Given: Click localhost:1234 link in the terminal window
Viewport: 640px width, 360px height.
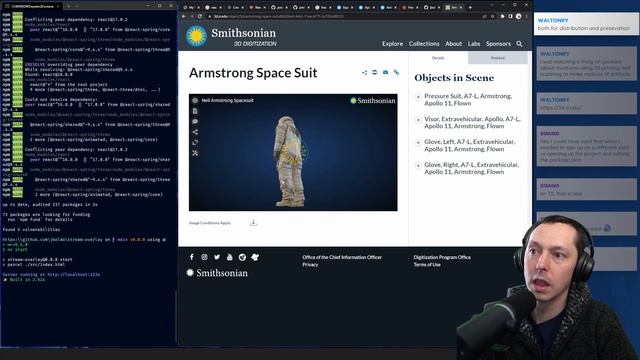Looking at the screenshot, I should (x=73, y=275).
